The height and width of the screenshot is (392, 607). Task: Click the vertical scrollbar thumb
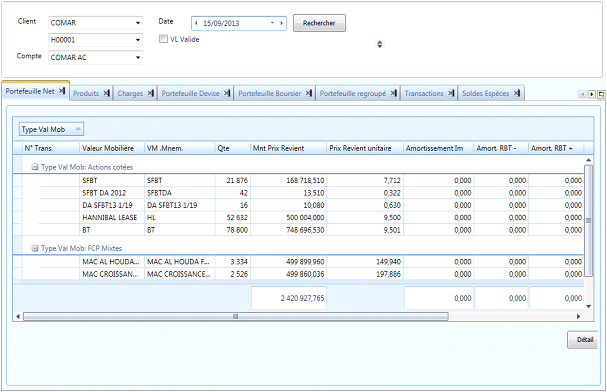(x=588, y=221)
